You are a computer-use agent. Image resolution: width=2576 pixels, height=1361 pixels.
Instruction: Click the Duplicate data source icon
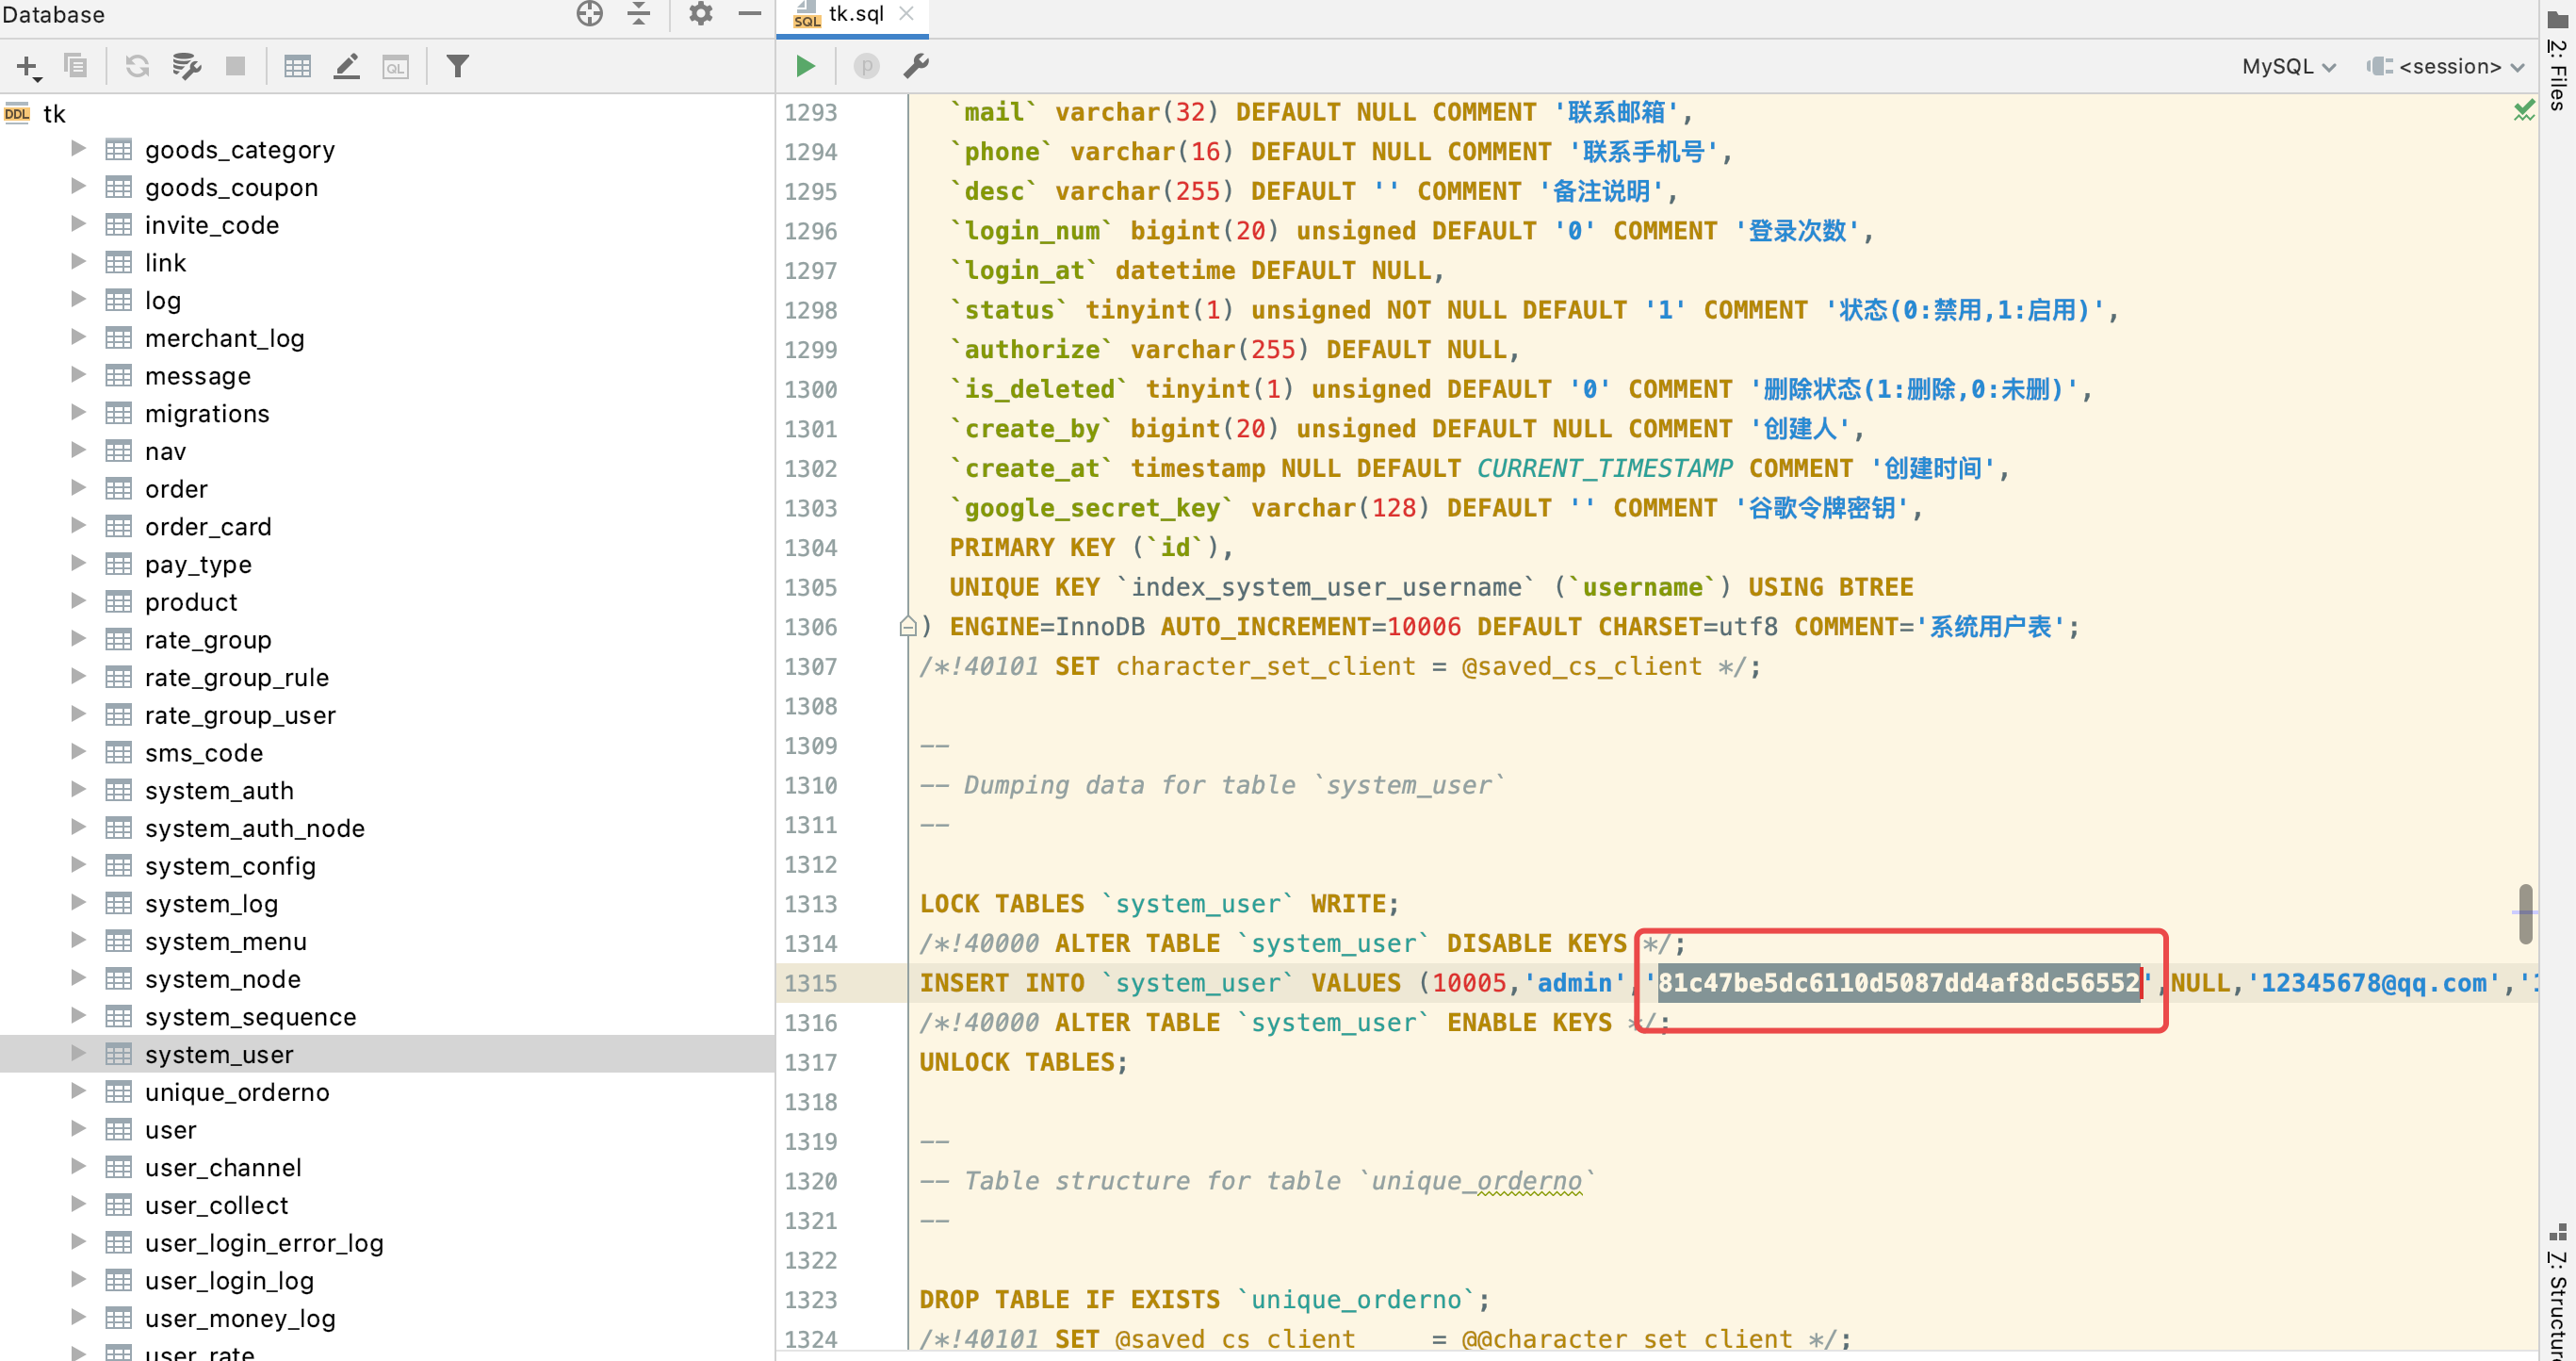(76, 66)
